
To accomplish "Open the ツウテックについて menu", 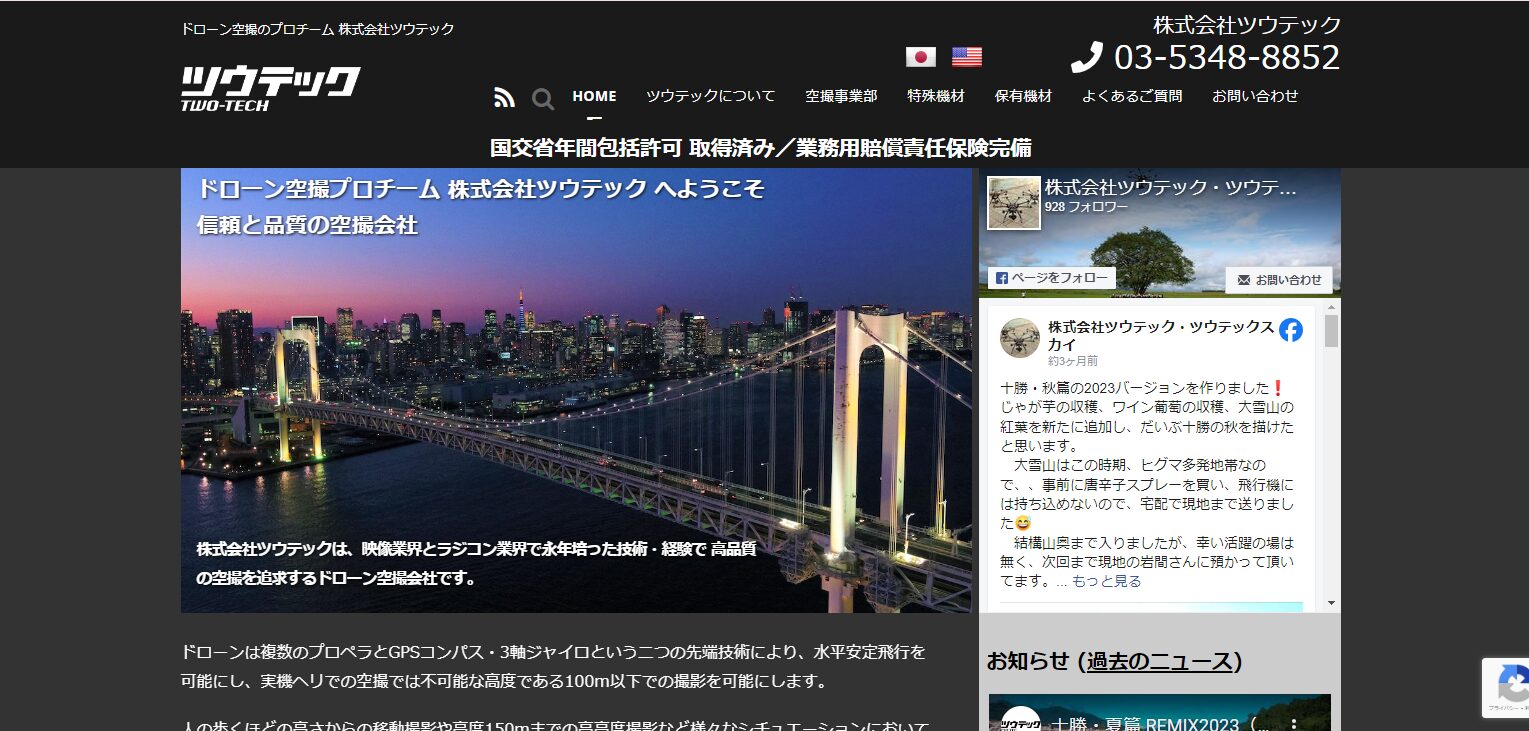I will pyautogui.click(x=710, y=96).
